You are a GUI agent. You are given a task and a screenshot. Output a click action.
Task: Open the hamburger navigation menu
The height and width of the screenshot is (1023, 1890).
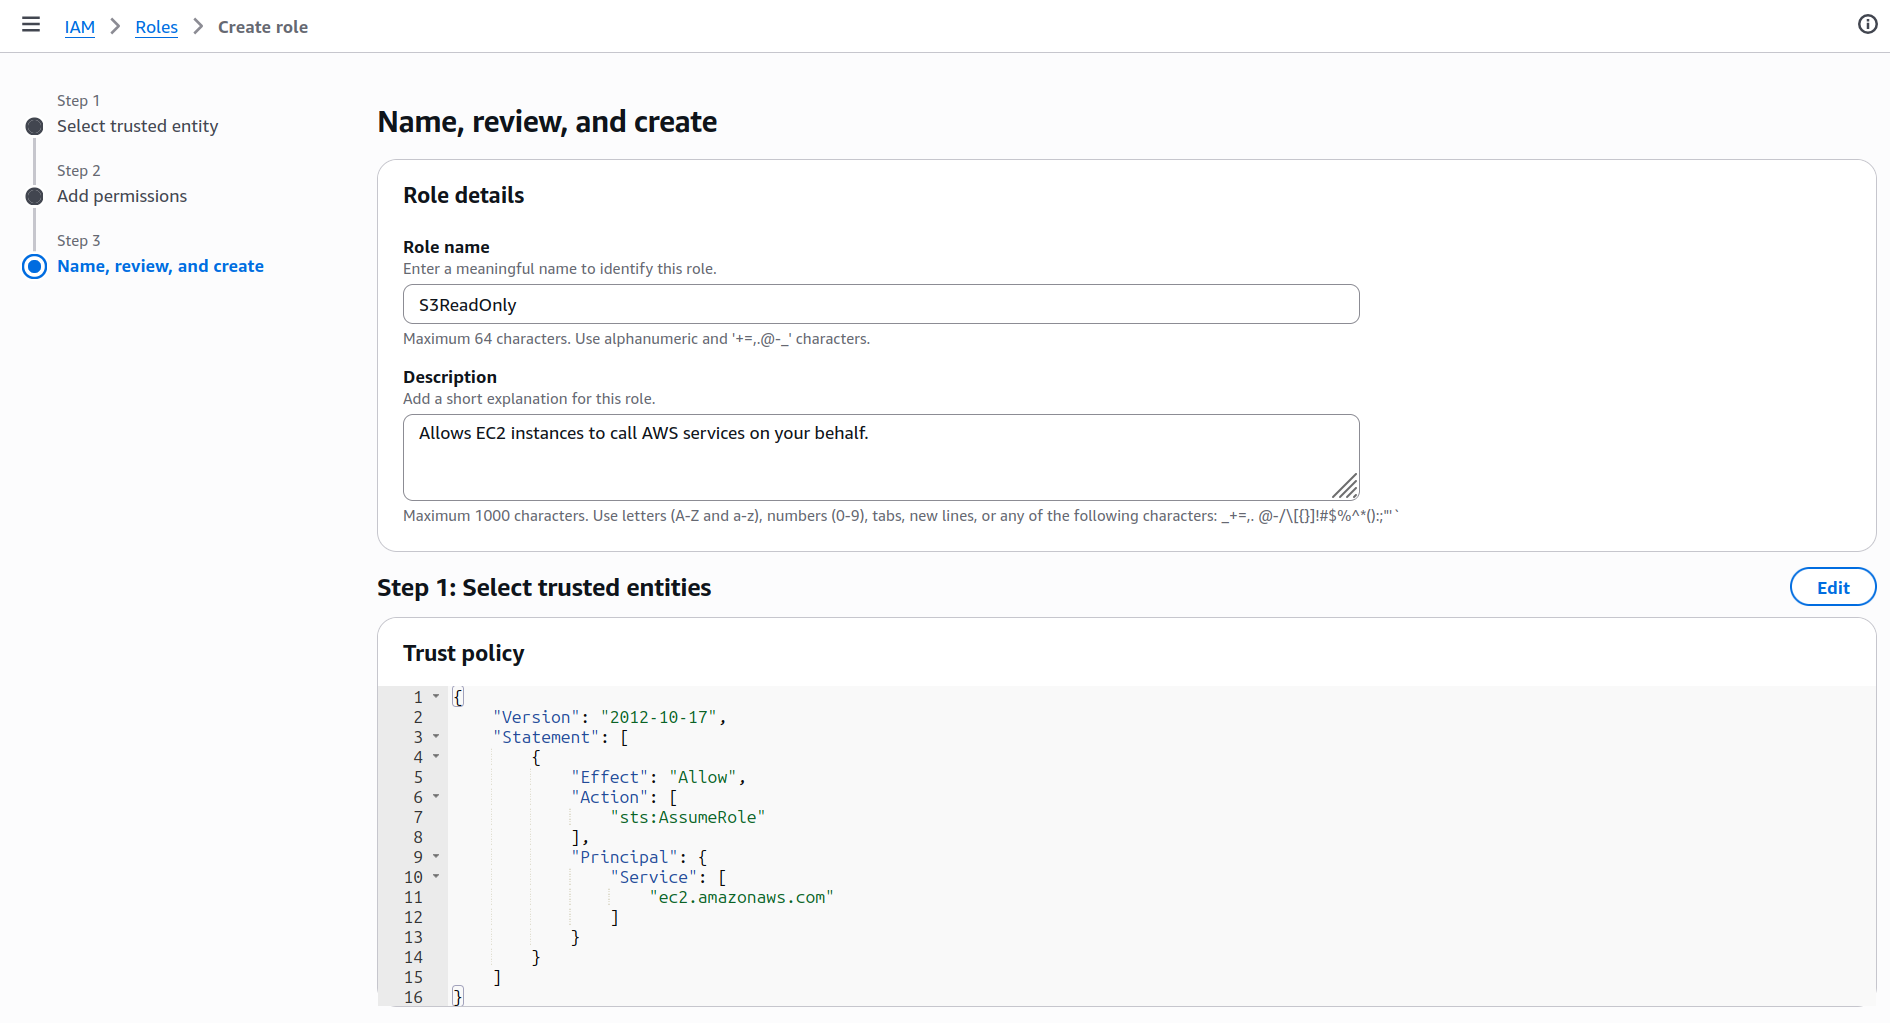tap(31, 25)
